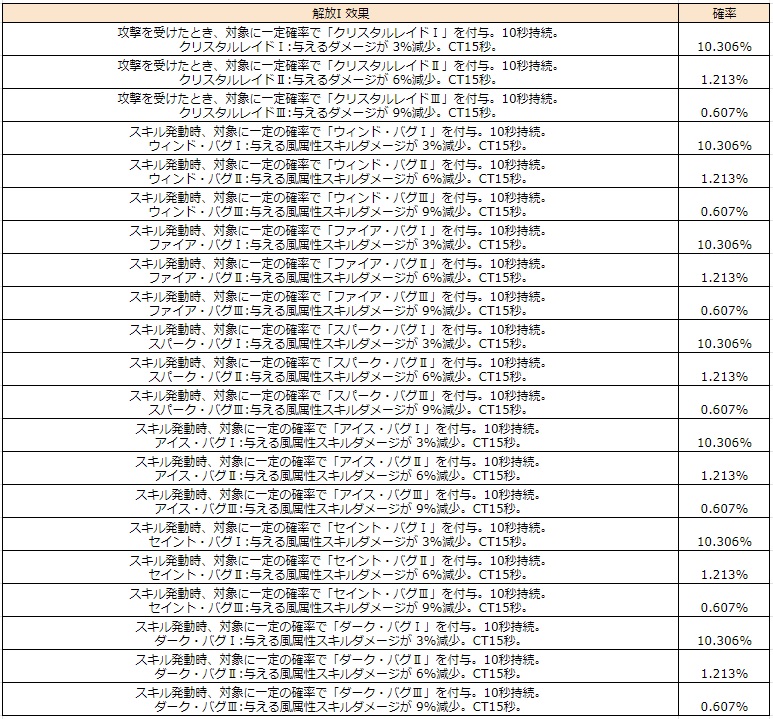This screenshot has height=719, width=773.
Task: Click the 10.306% probability for セイント・バグI
Action: point(725,541)
